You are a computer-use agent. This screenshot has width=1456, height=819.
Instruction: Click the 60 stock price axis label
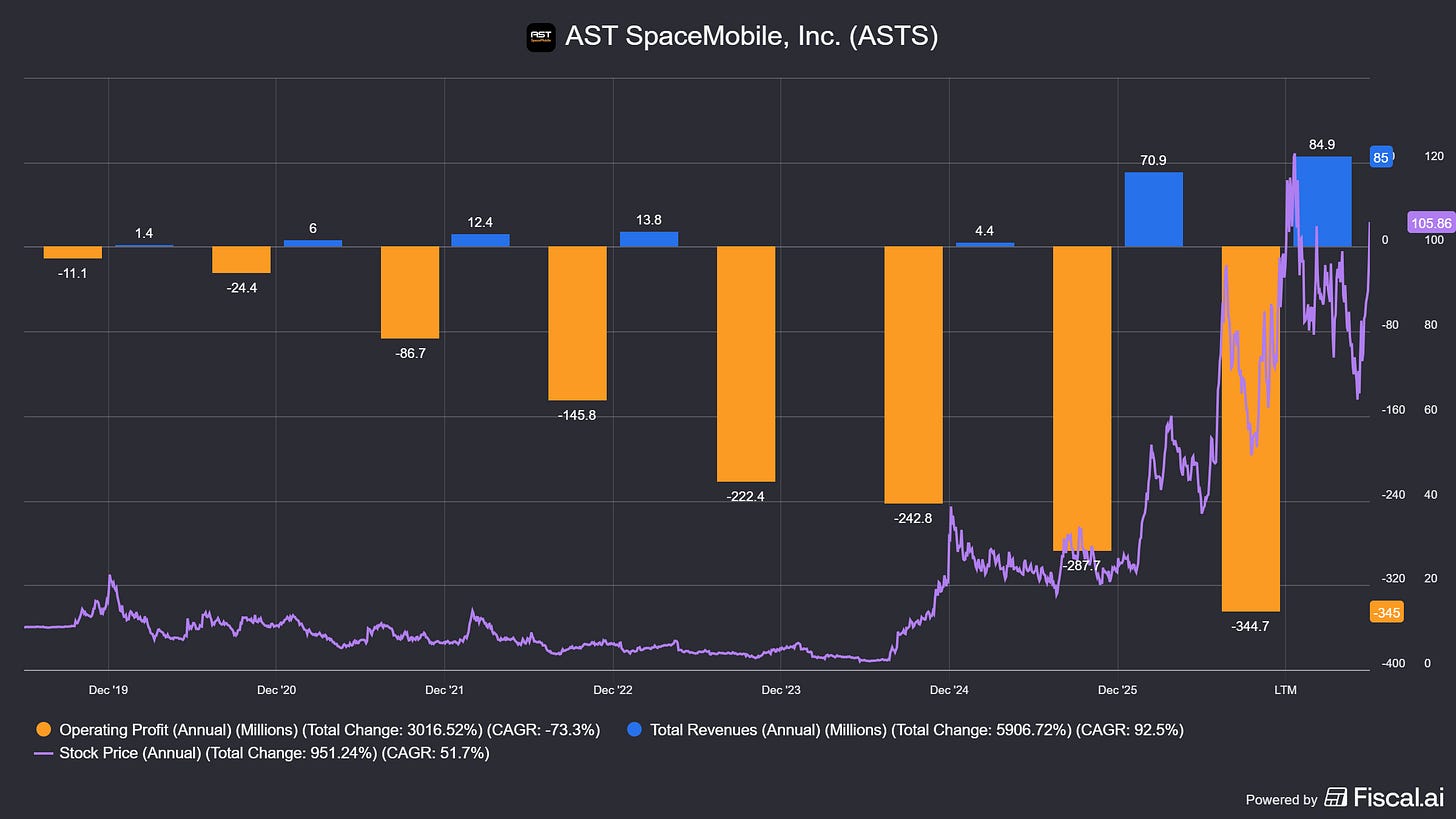point(1430,410)
